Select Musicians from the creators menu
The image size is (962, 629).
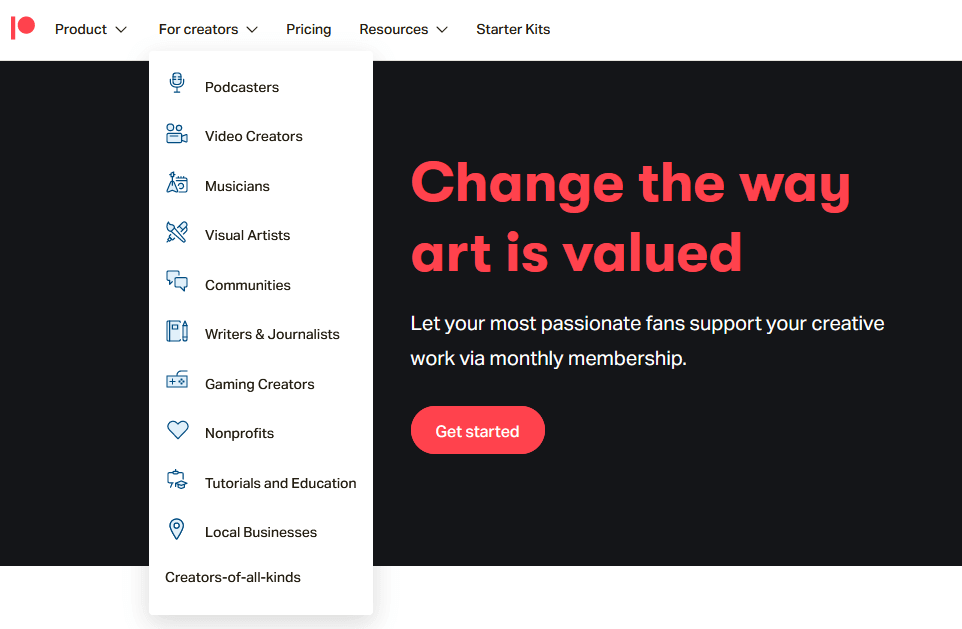[237, 186]
